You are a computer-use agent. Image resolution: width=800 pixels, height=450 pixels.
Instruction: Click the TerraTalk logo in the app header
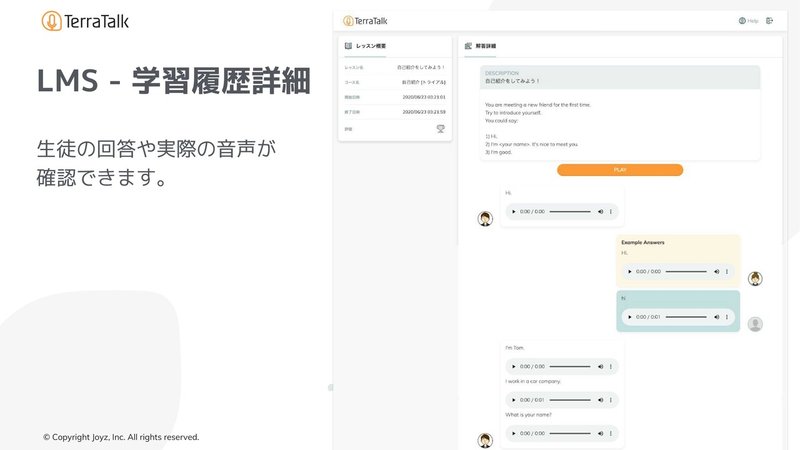point(365,21)
